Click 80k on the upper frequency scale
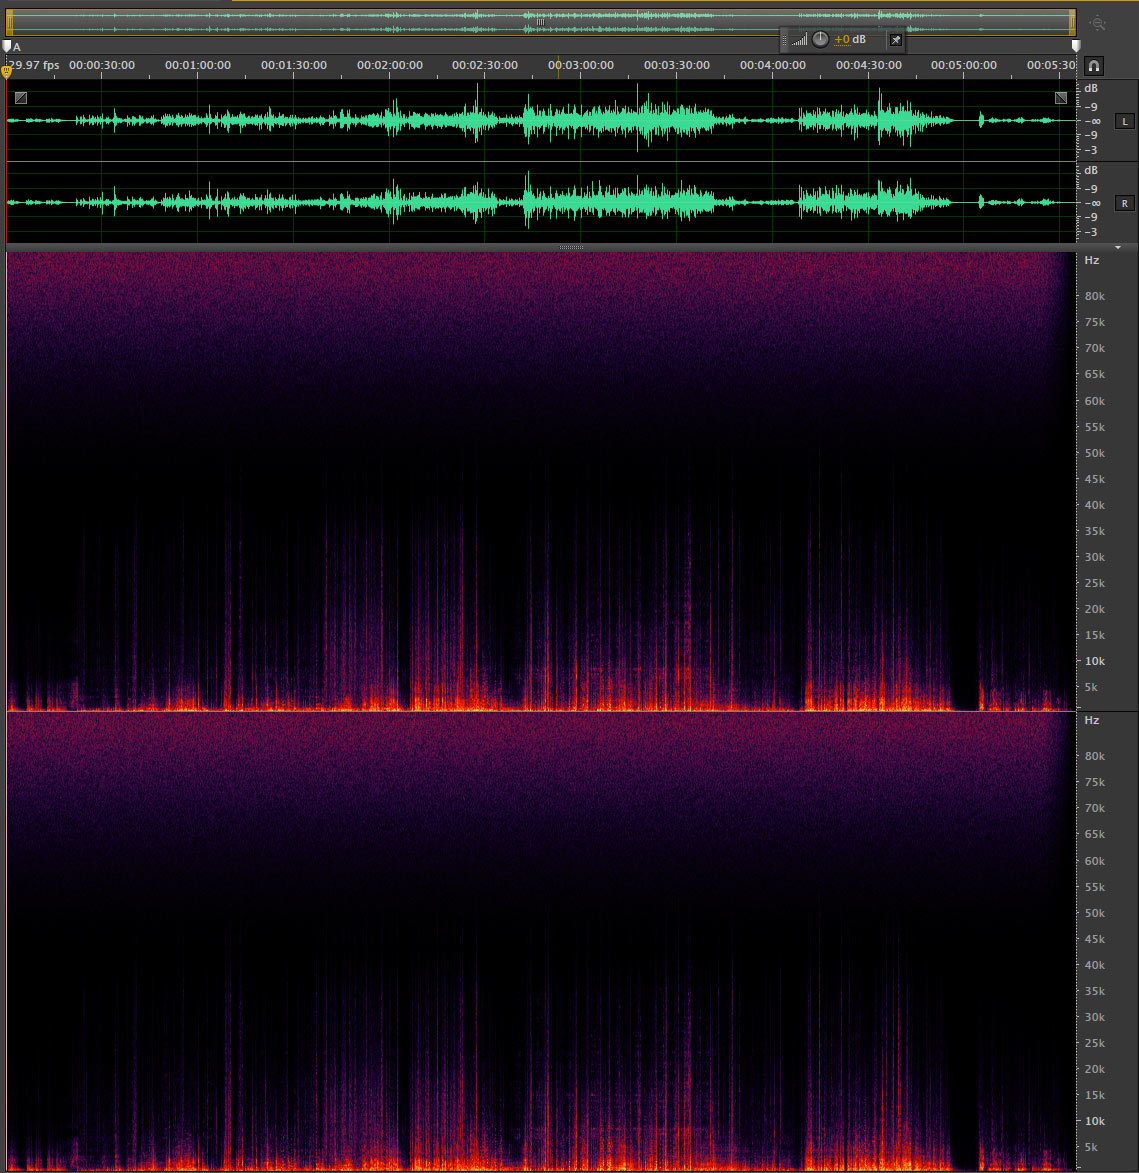 pos(1095,296)
